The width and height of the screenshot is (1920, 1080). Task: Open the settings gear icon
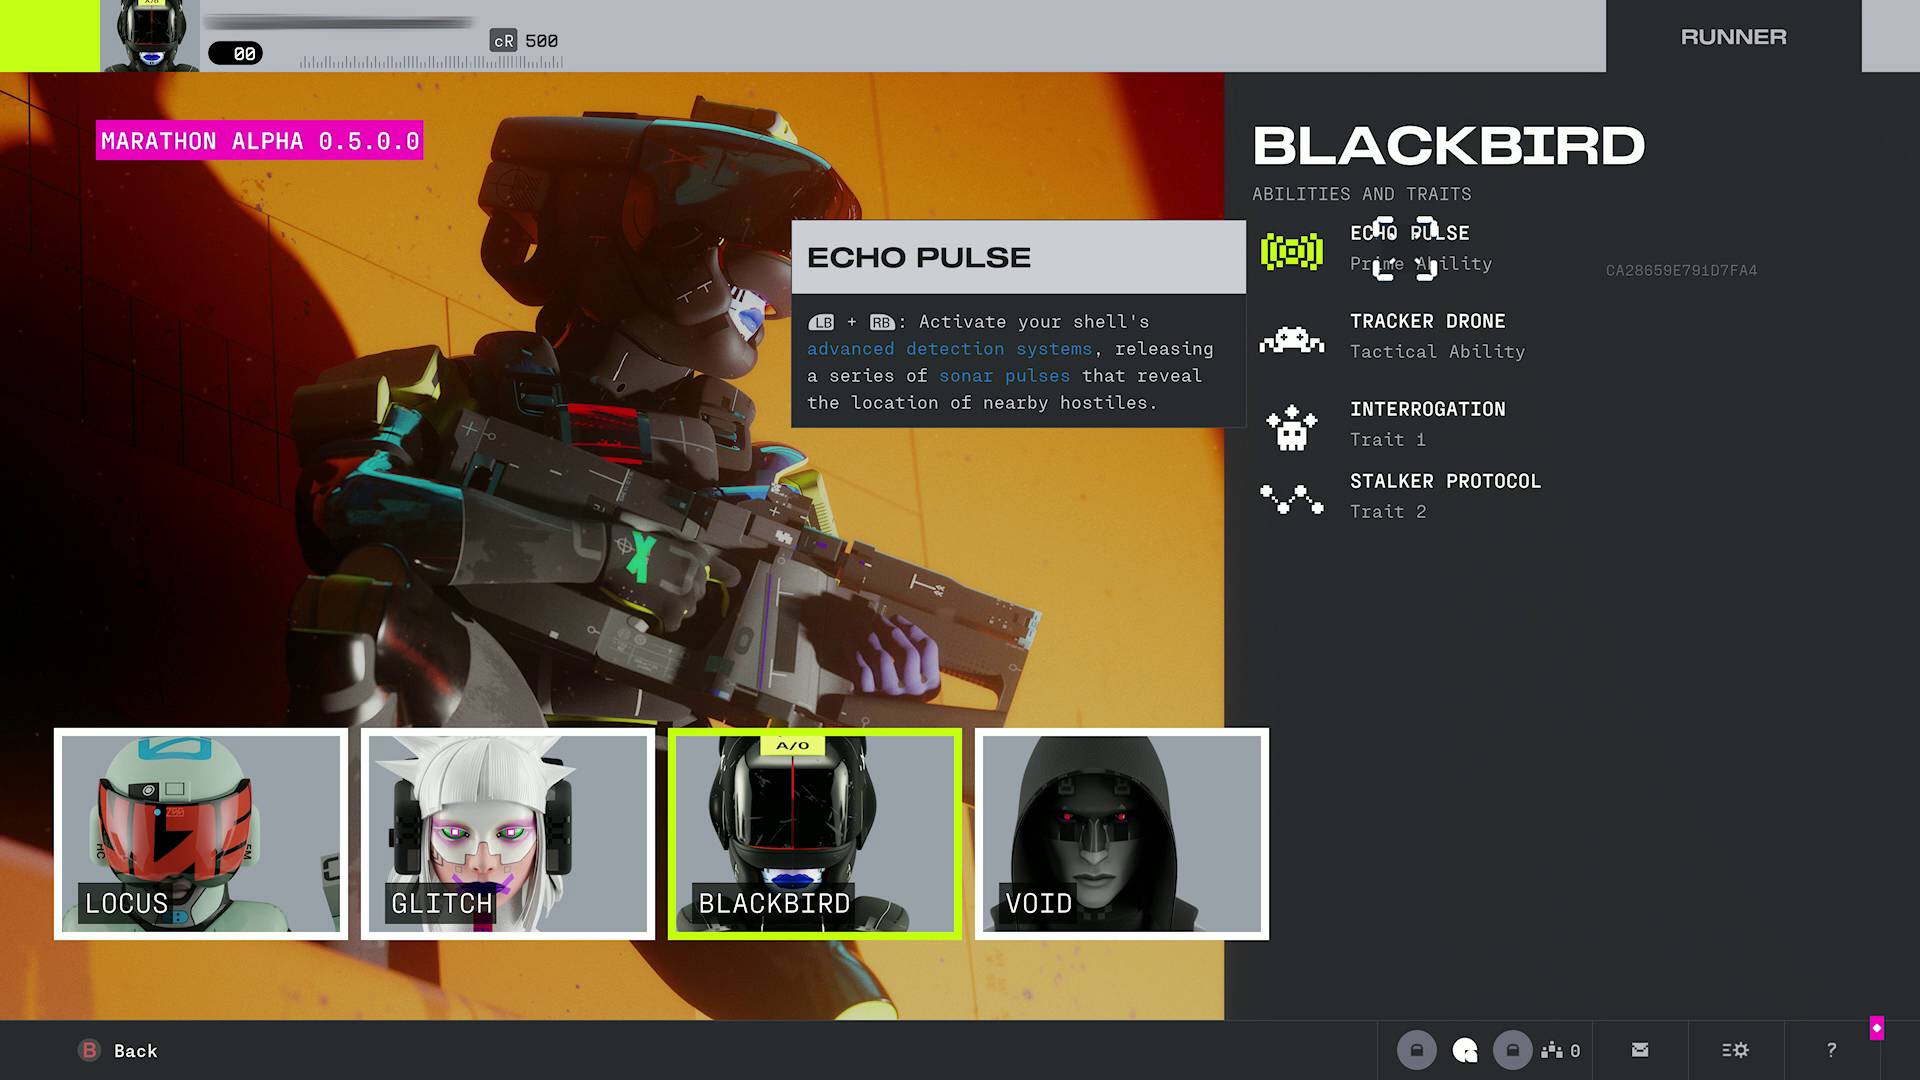pos(1735,1050)
